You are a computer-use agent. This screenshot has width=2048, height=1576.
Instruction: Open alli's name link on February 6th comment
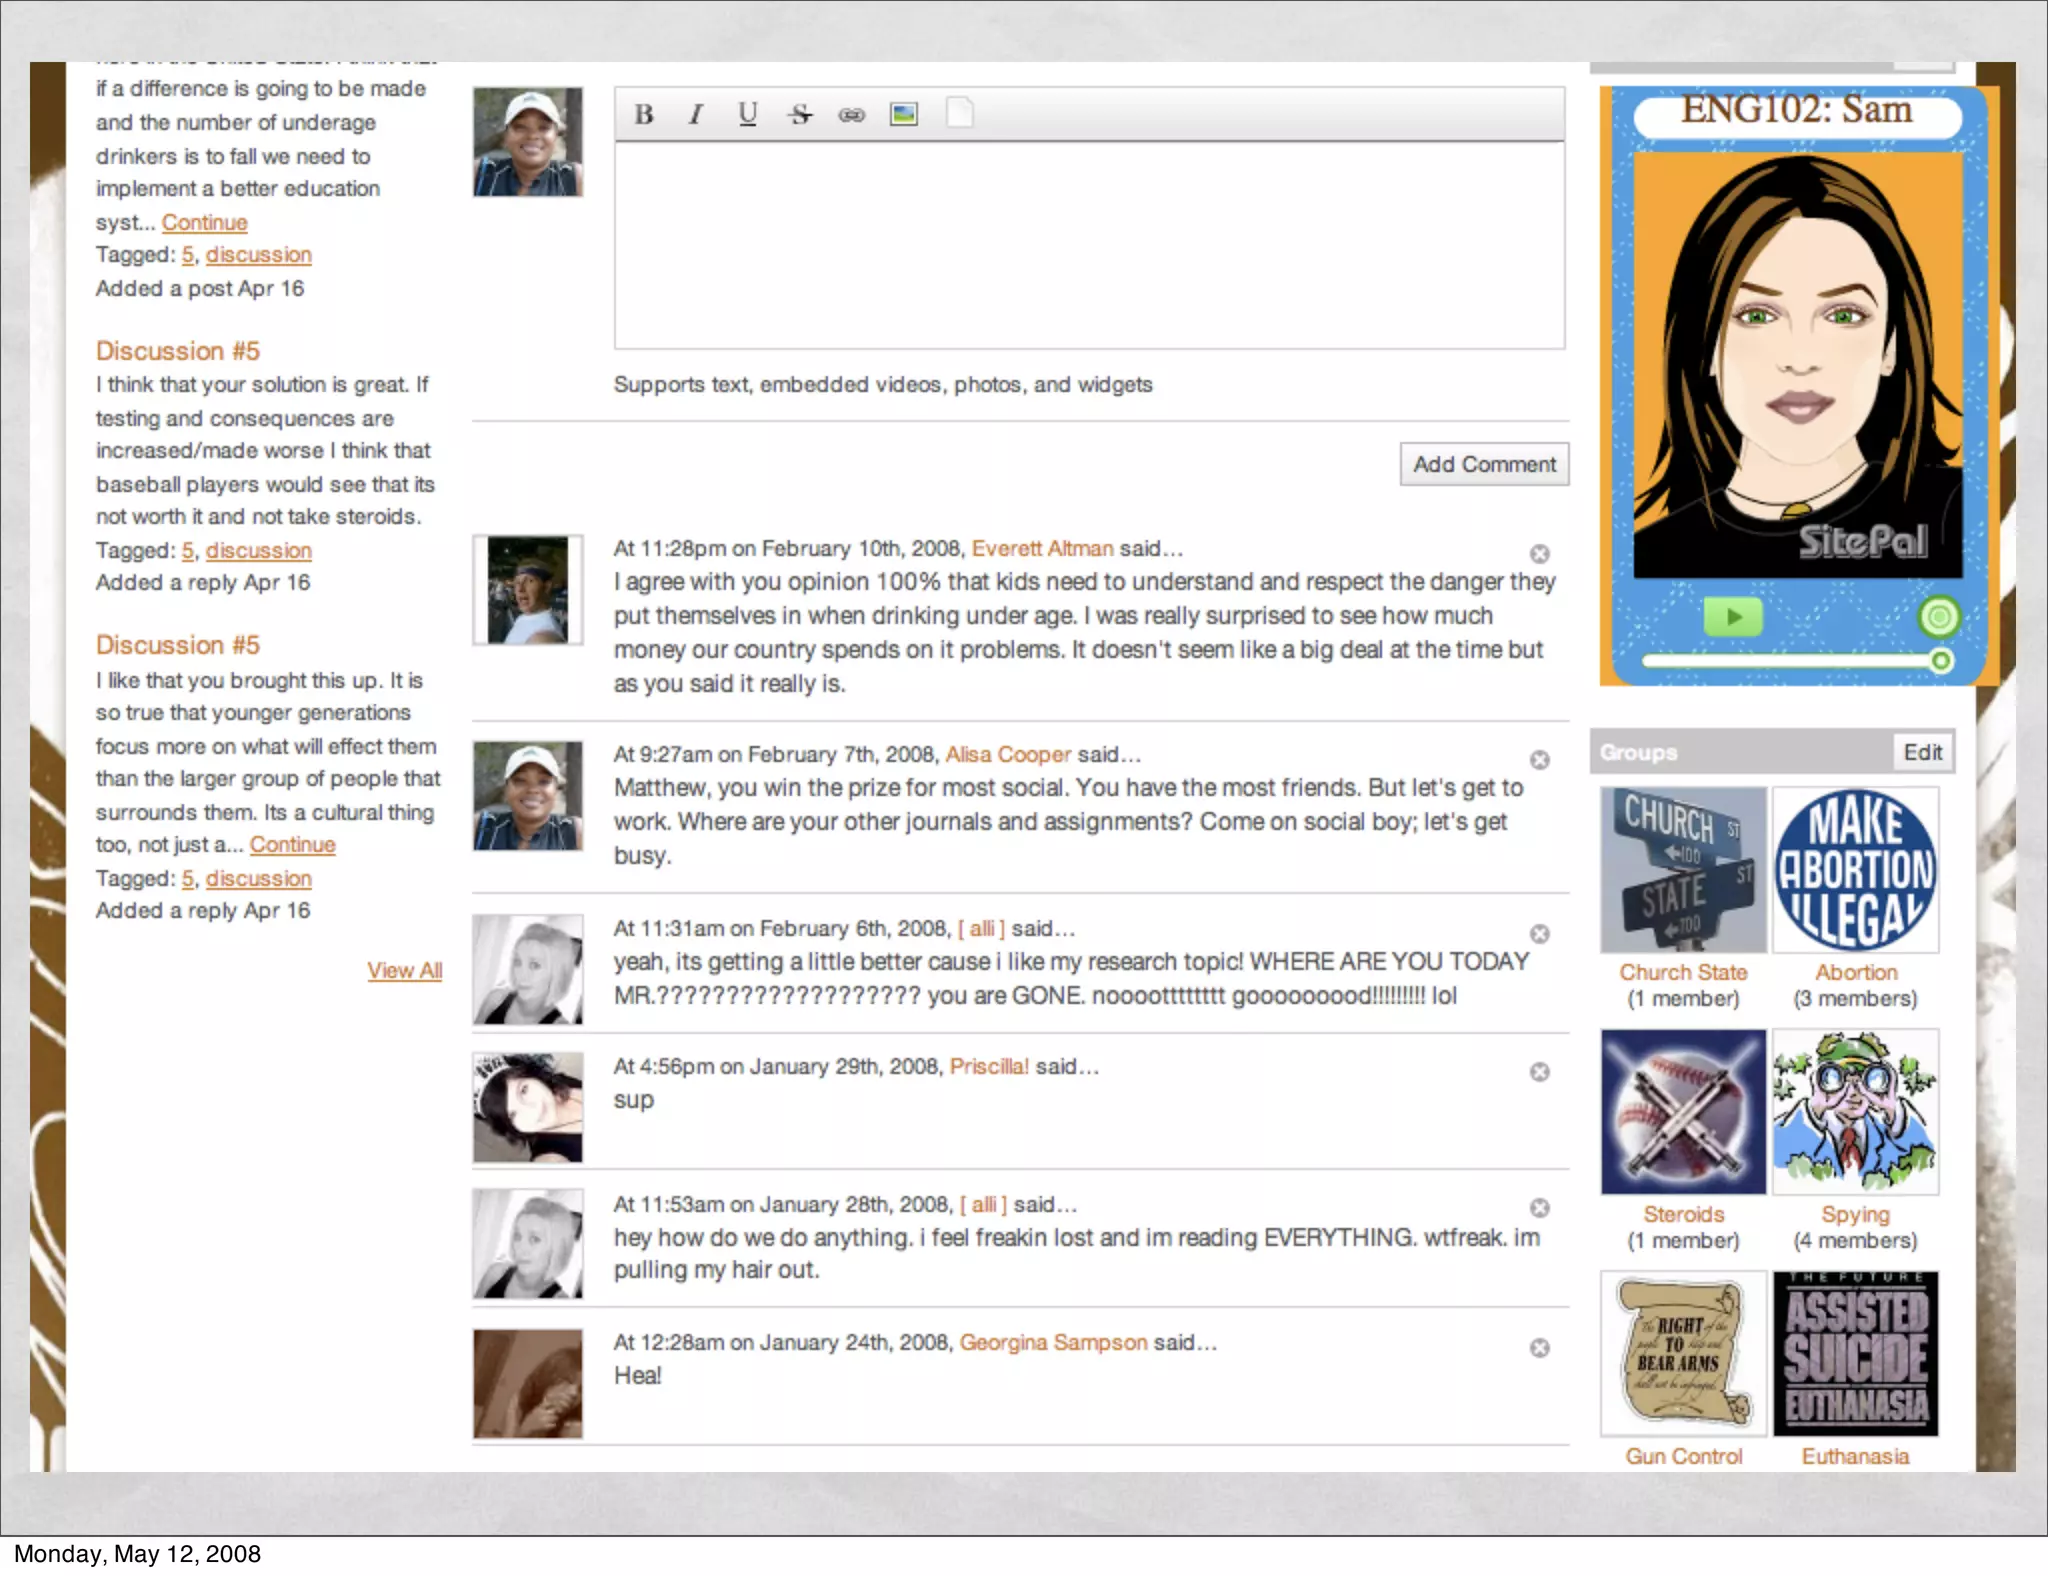[x=982, y=928]
